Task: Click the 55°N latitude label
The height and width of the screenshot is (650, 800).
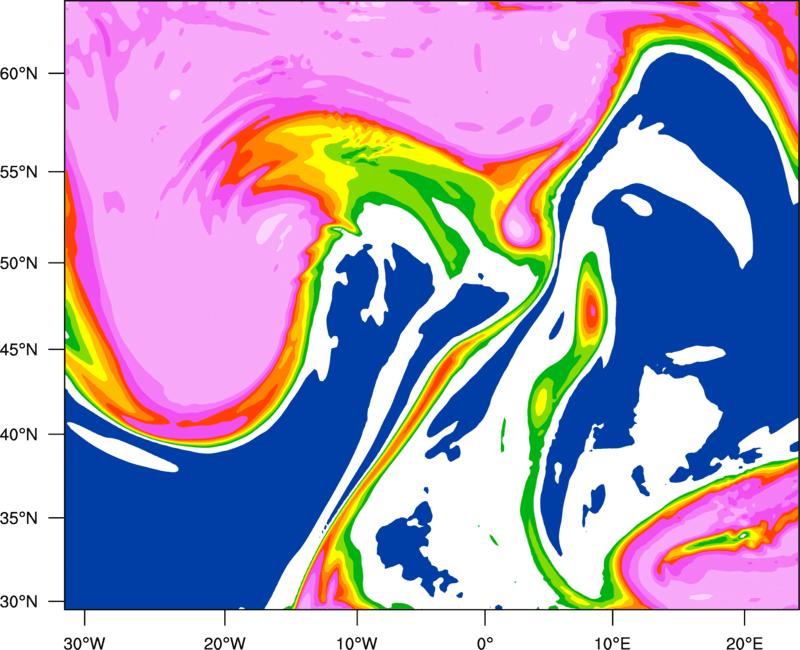Action: click(x=19, y=172)
